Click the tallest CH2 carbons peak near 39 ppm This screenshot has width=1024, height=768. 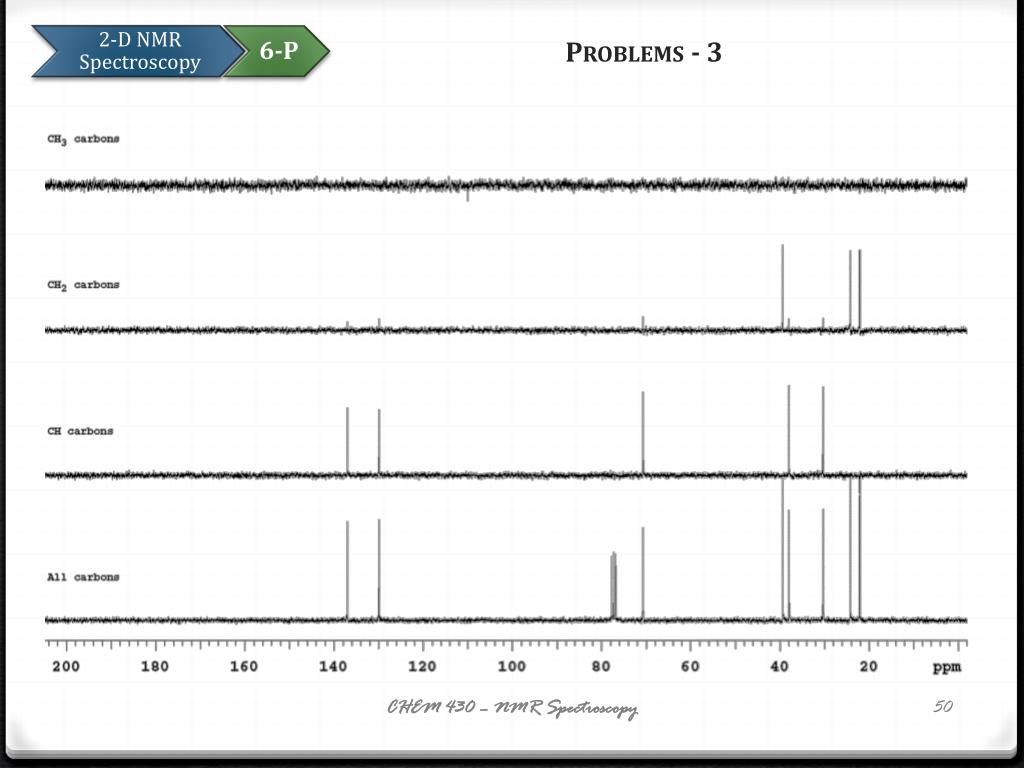tap(782, 287)
